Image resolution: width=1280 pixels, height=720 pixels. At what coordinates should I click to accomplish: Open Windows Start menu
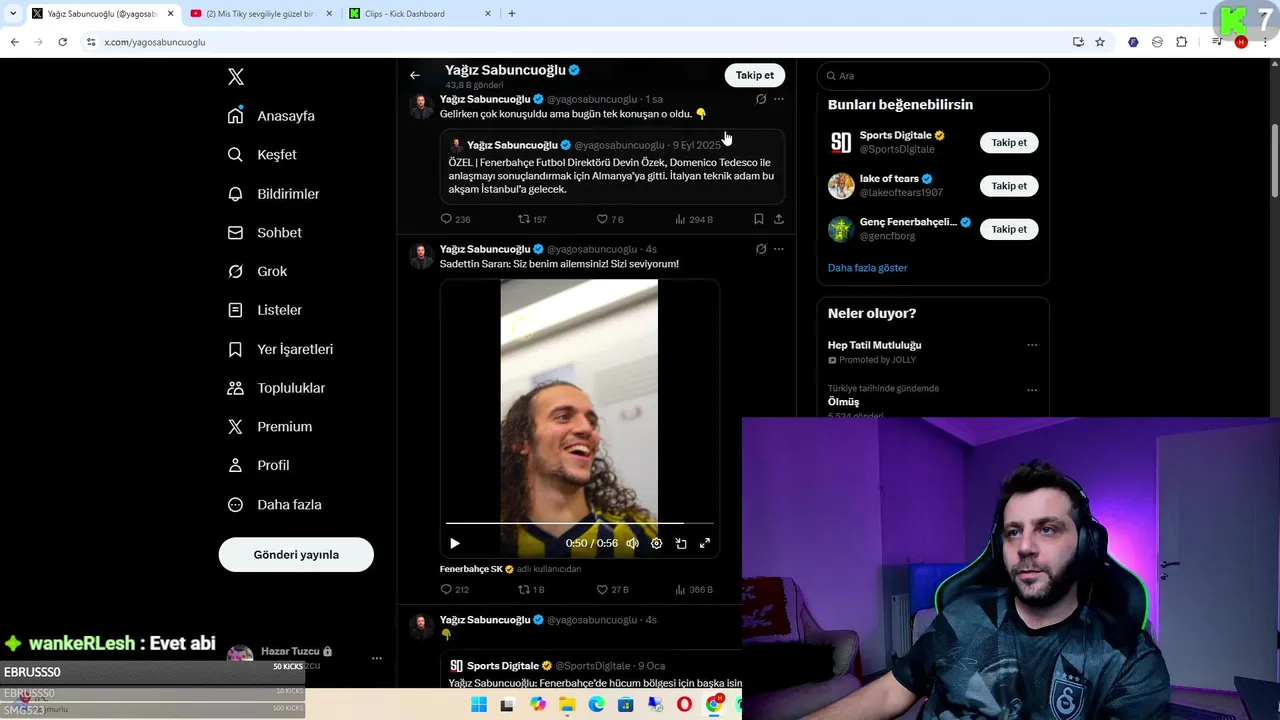[x=479, y=704]
